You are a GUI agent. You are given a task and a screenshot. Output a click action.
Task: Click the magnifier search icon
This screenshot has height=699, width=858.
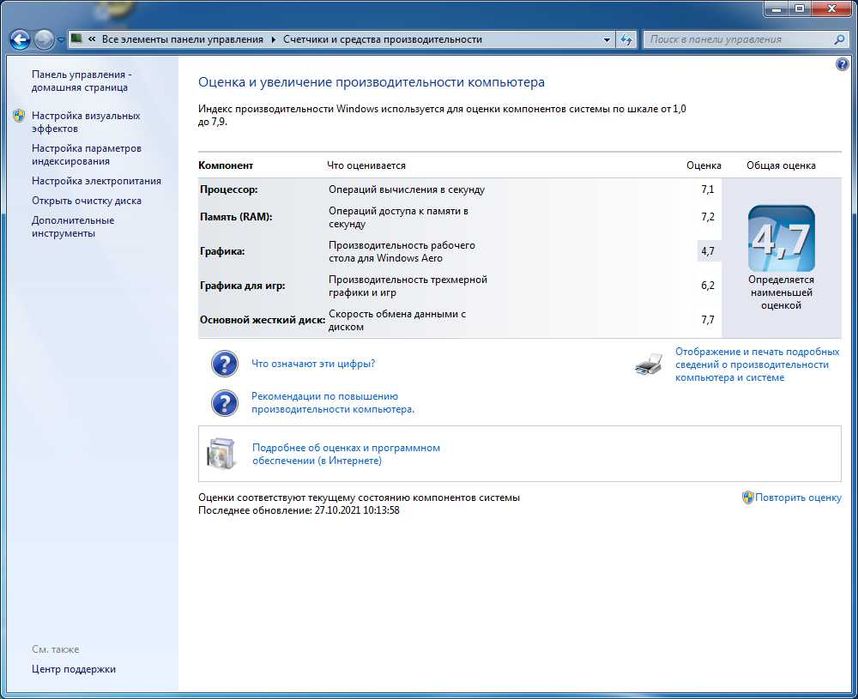pyautogui.click(x=839, y=39)
